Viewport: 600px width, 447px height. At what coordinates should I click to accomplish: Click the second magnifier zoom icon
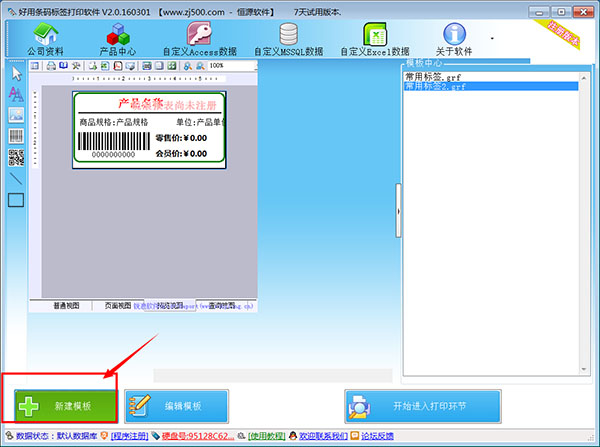point(201,66)
